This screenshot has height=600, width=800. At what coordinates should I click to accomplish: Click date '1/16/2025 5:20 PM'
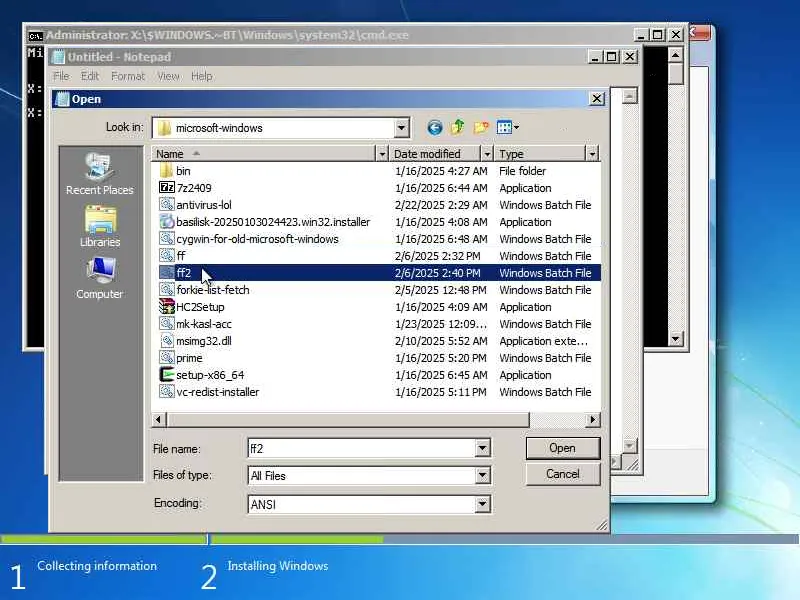click(441, 358)
